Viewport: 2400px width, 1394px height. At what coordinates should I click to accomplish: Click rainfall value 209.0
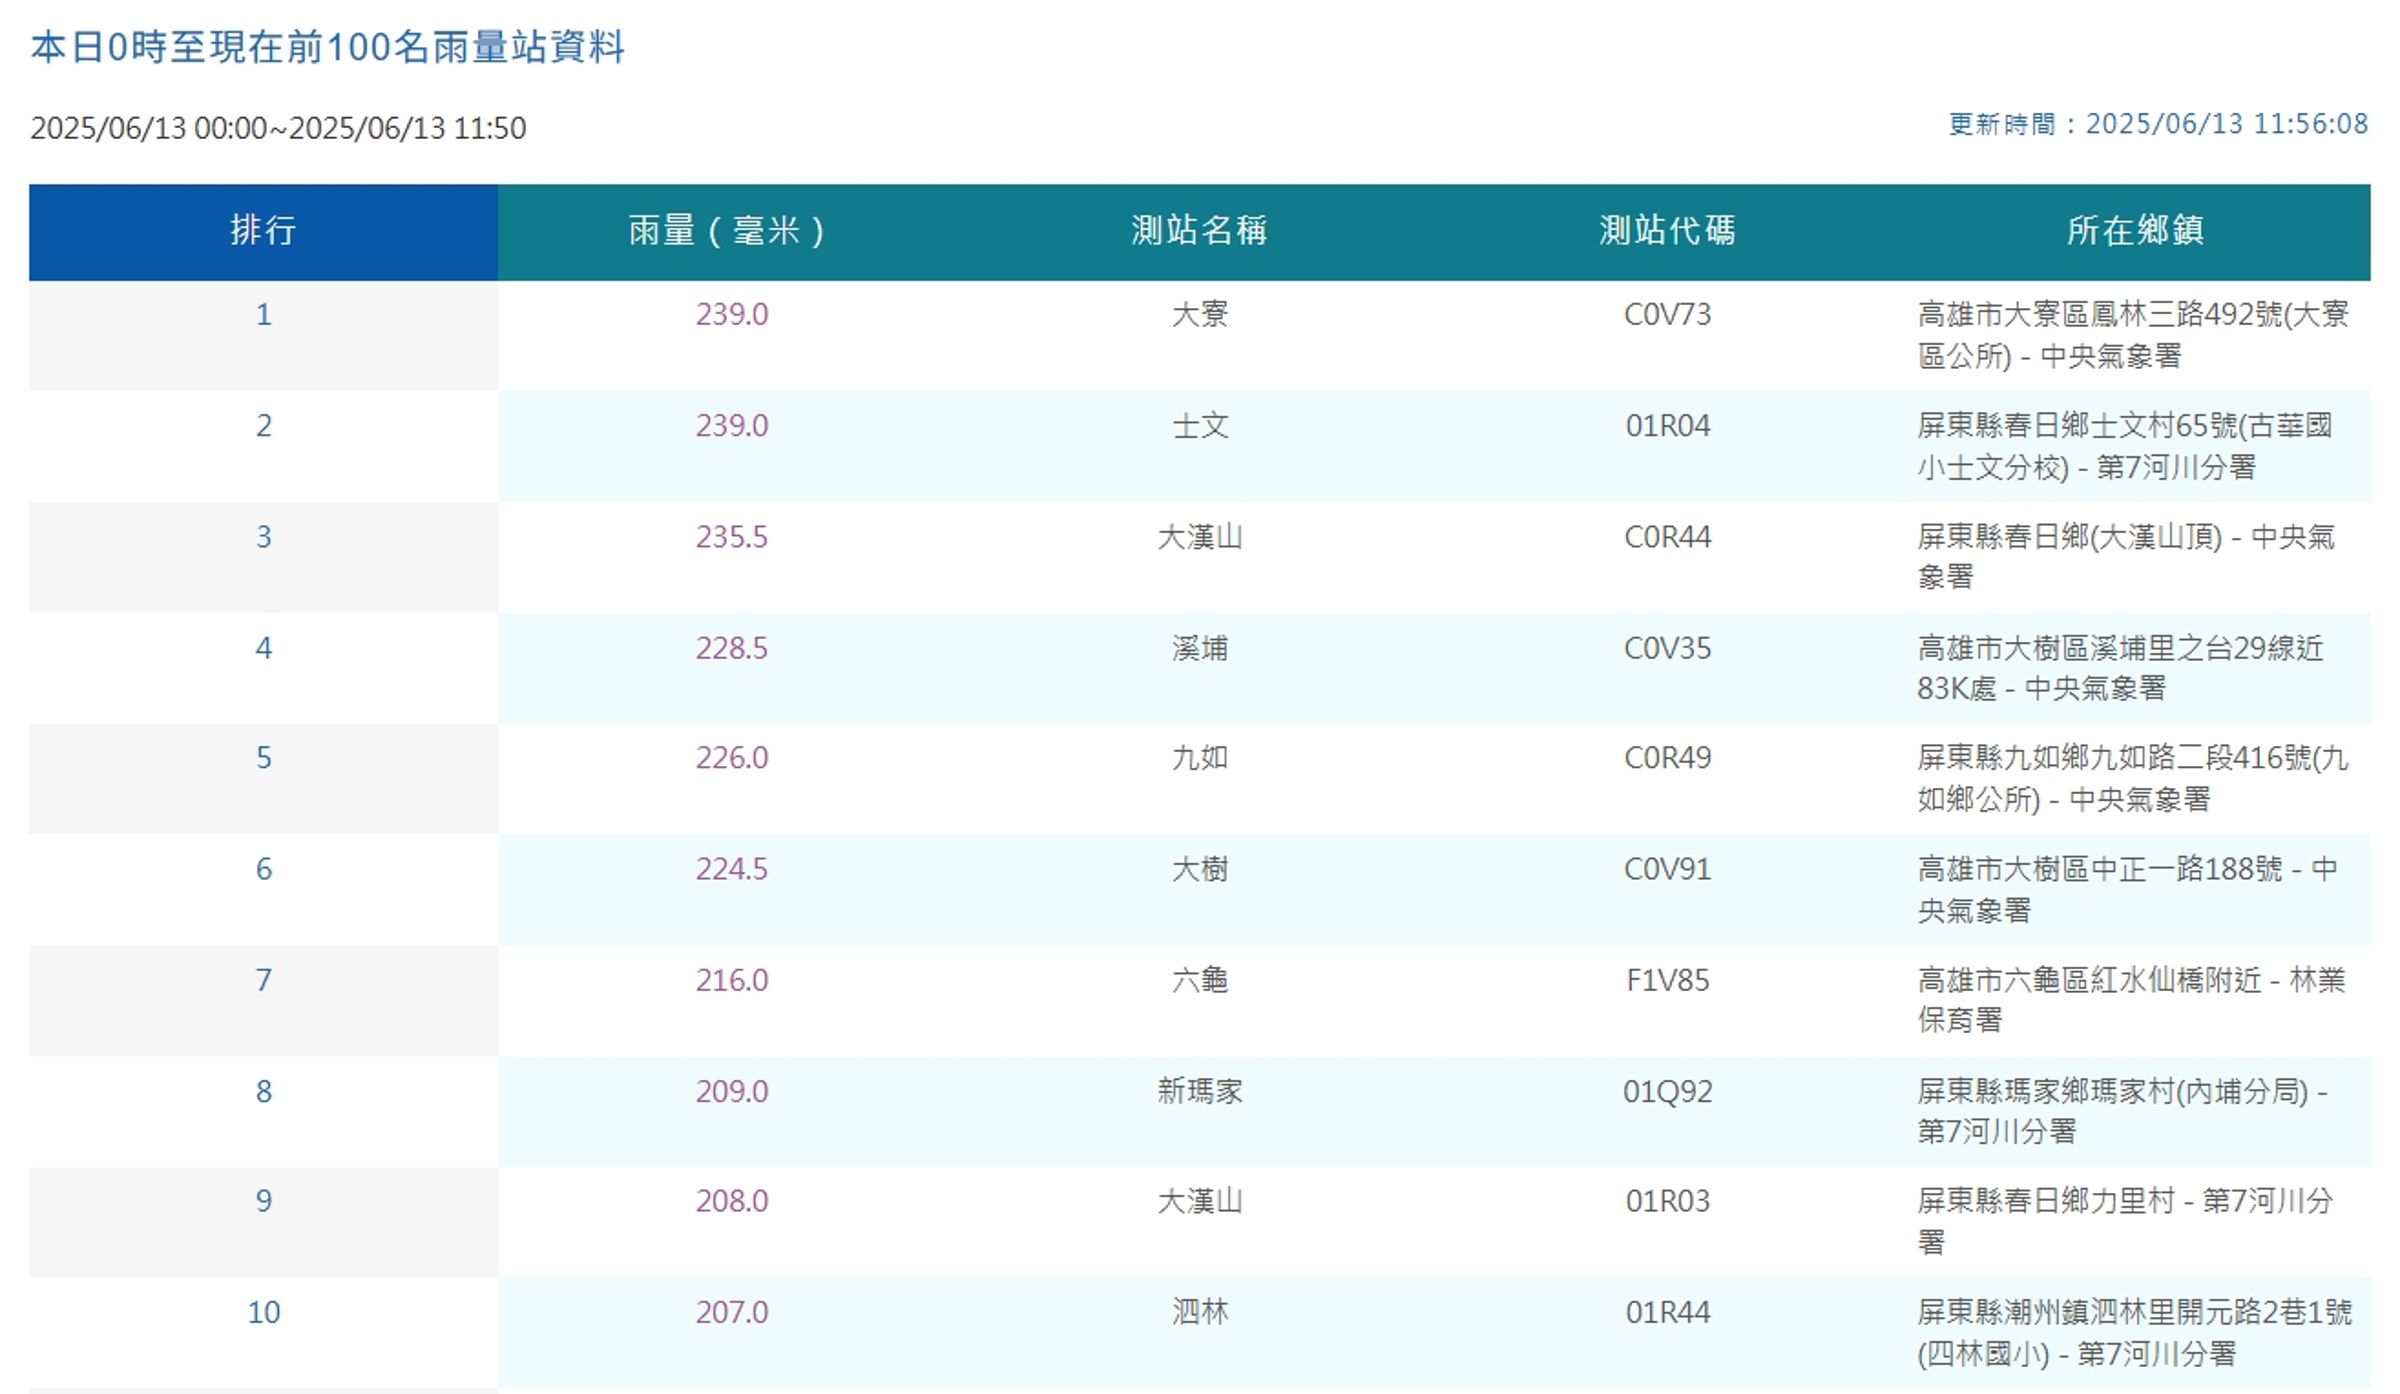732,1091
